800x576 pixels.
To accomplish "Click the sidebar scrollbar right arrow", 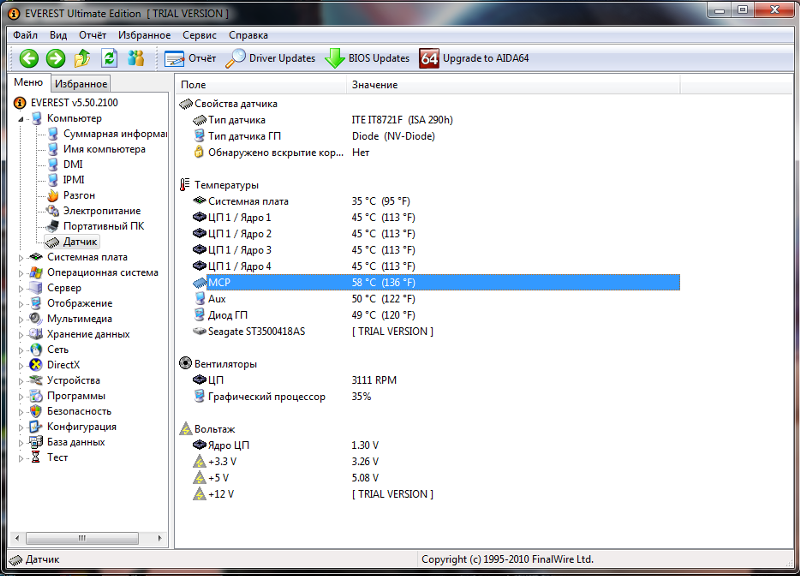I will click(x=160, y=538).
